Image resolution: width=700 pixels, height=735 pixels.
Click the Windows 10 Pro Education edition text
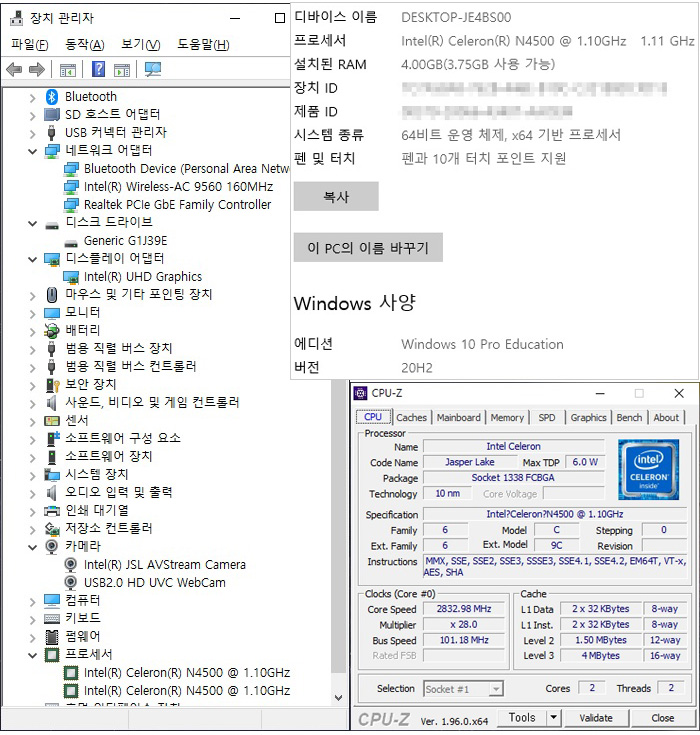(482, 345)
